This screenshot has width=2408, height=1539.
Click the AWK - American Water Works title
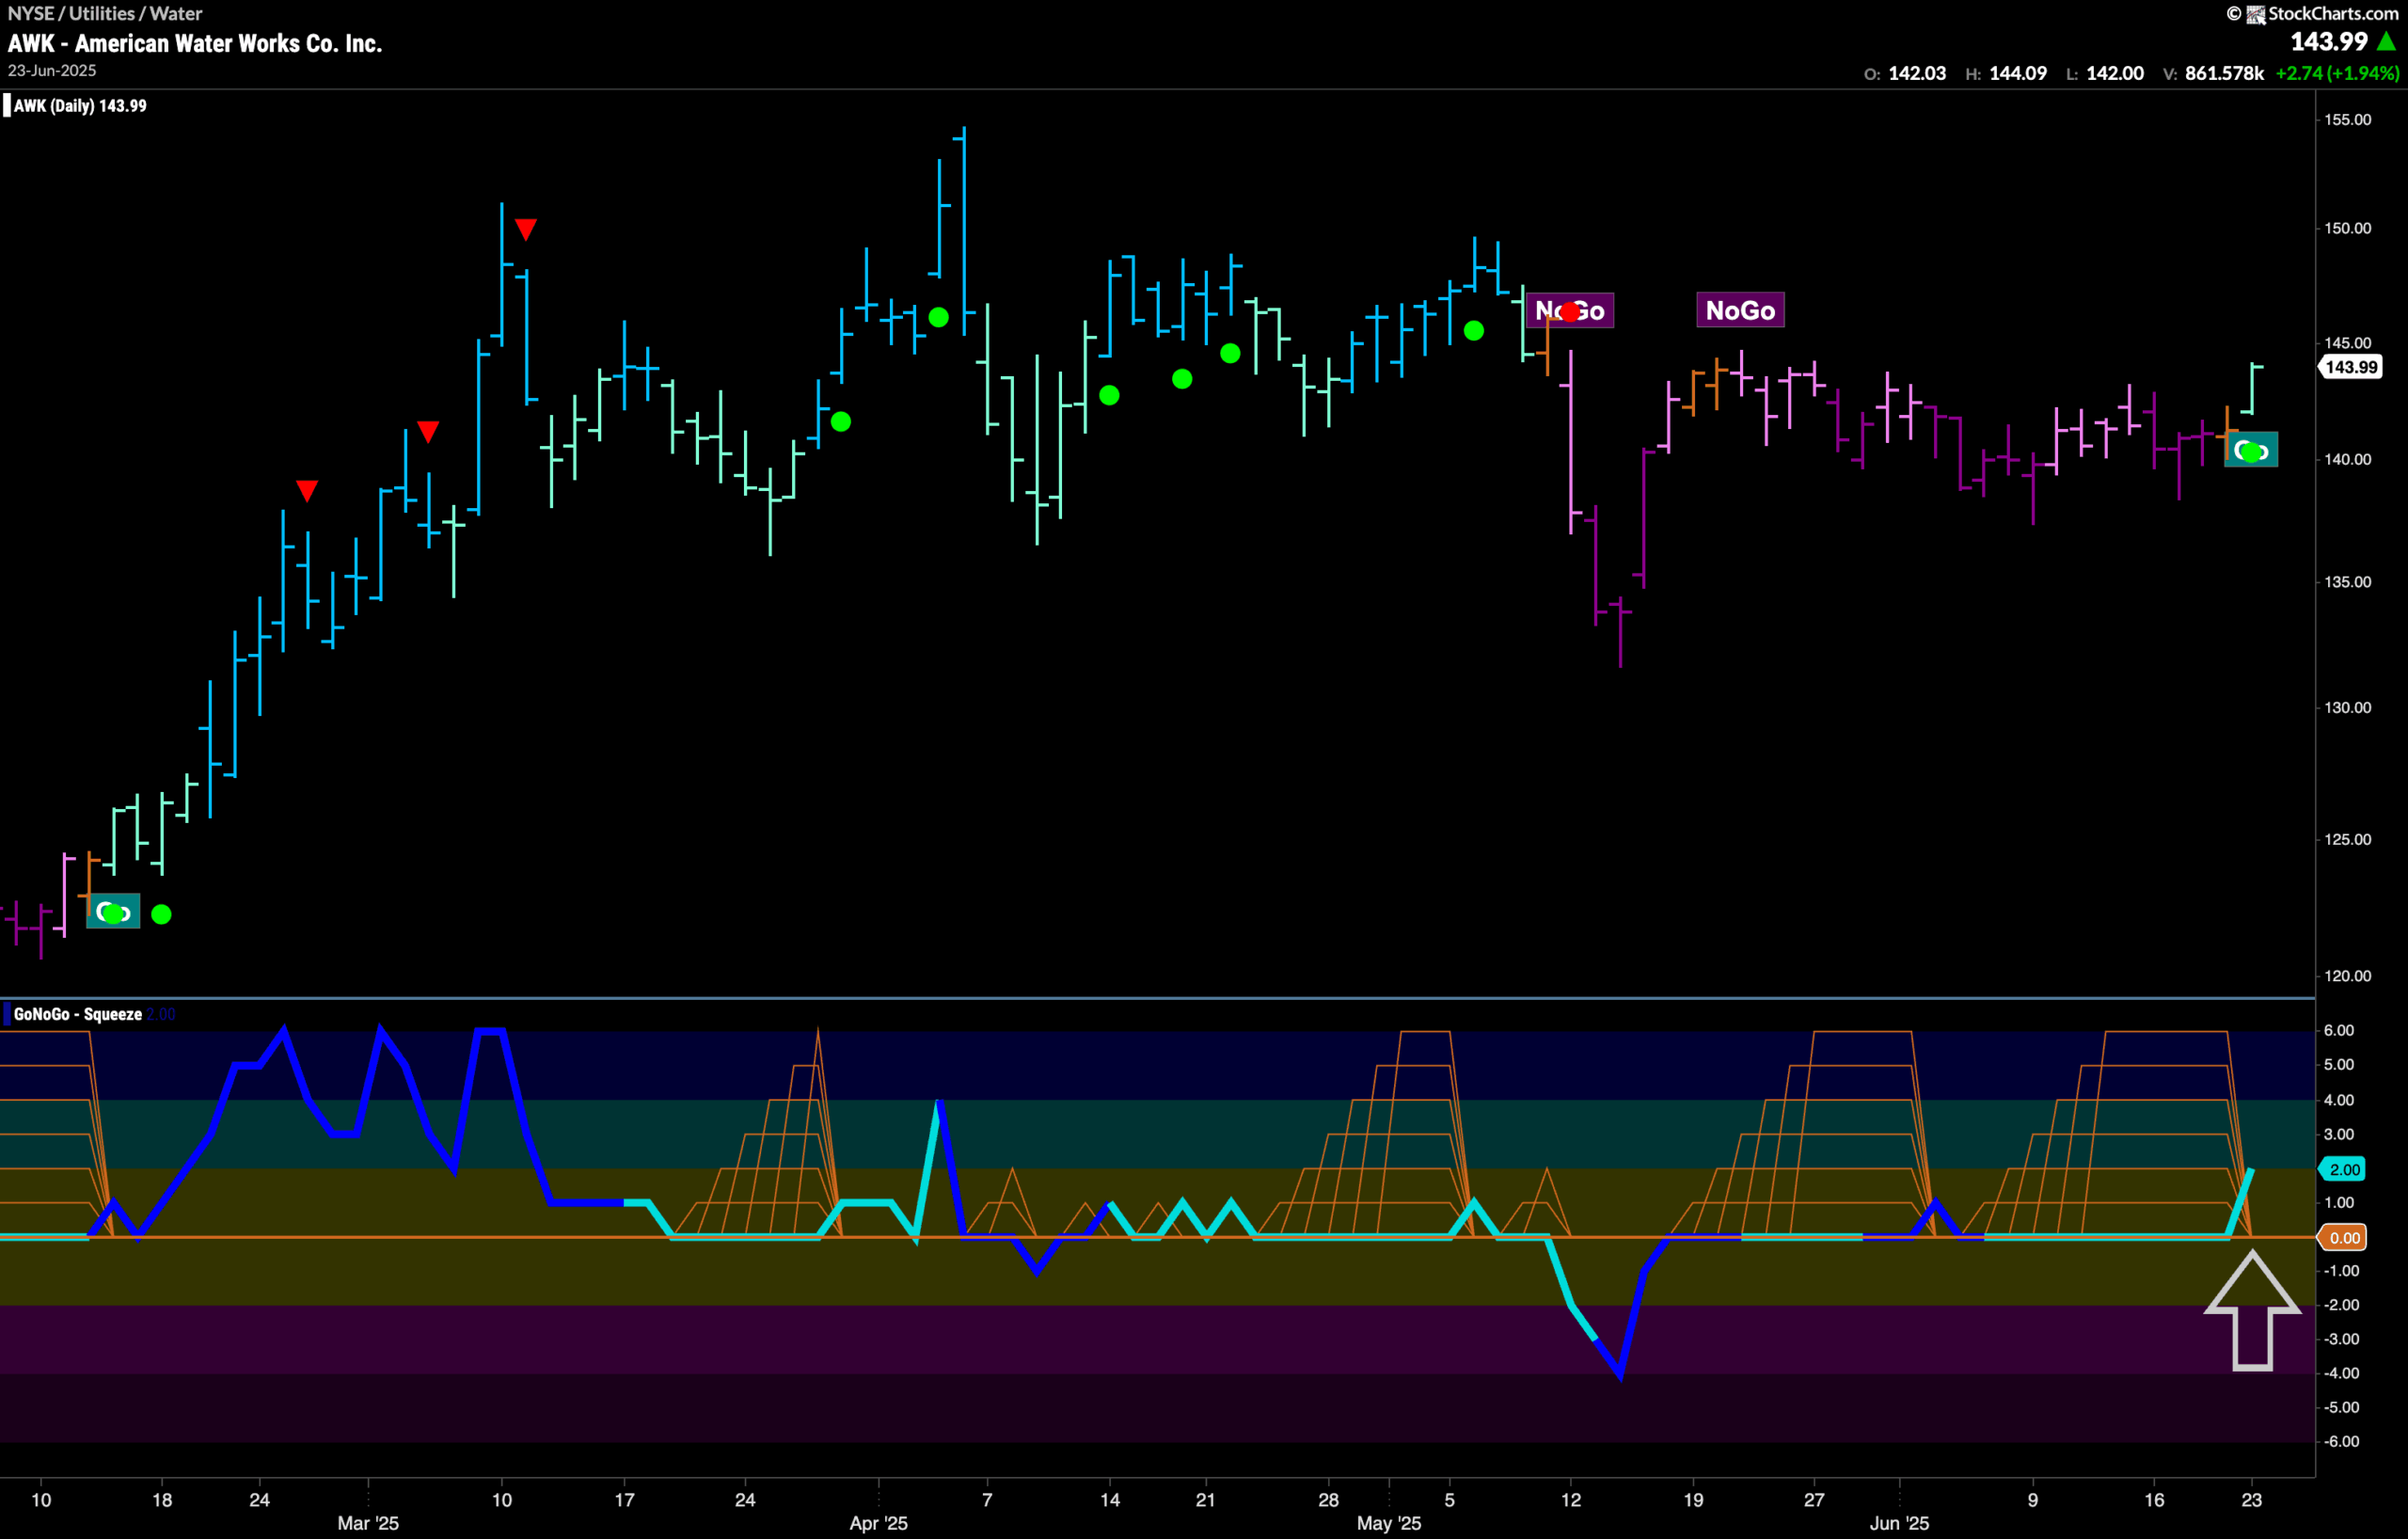point(195,44)
